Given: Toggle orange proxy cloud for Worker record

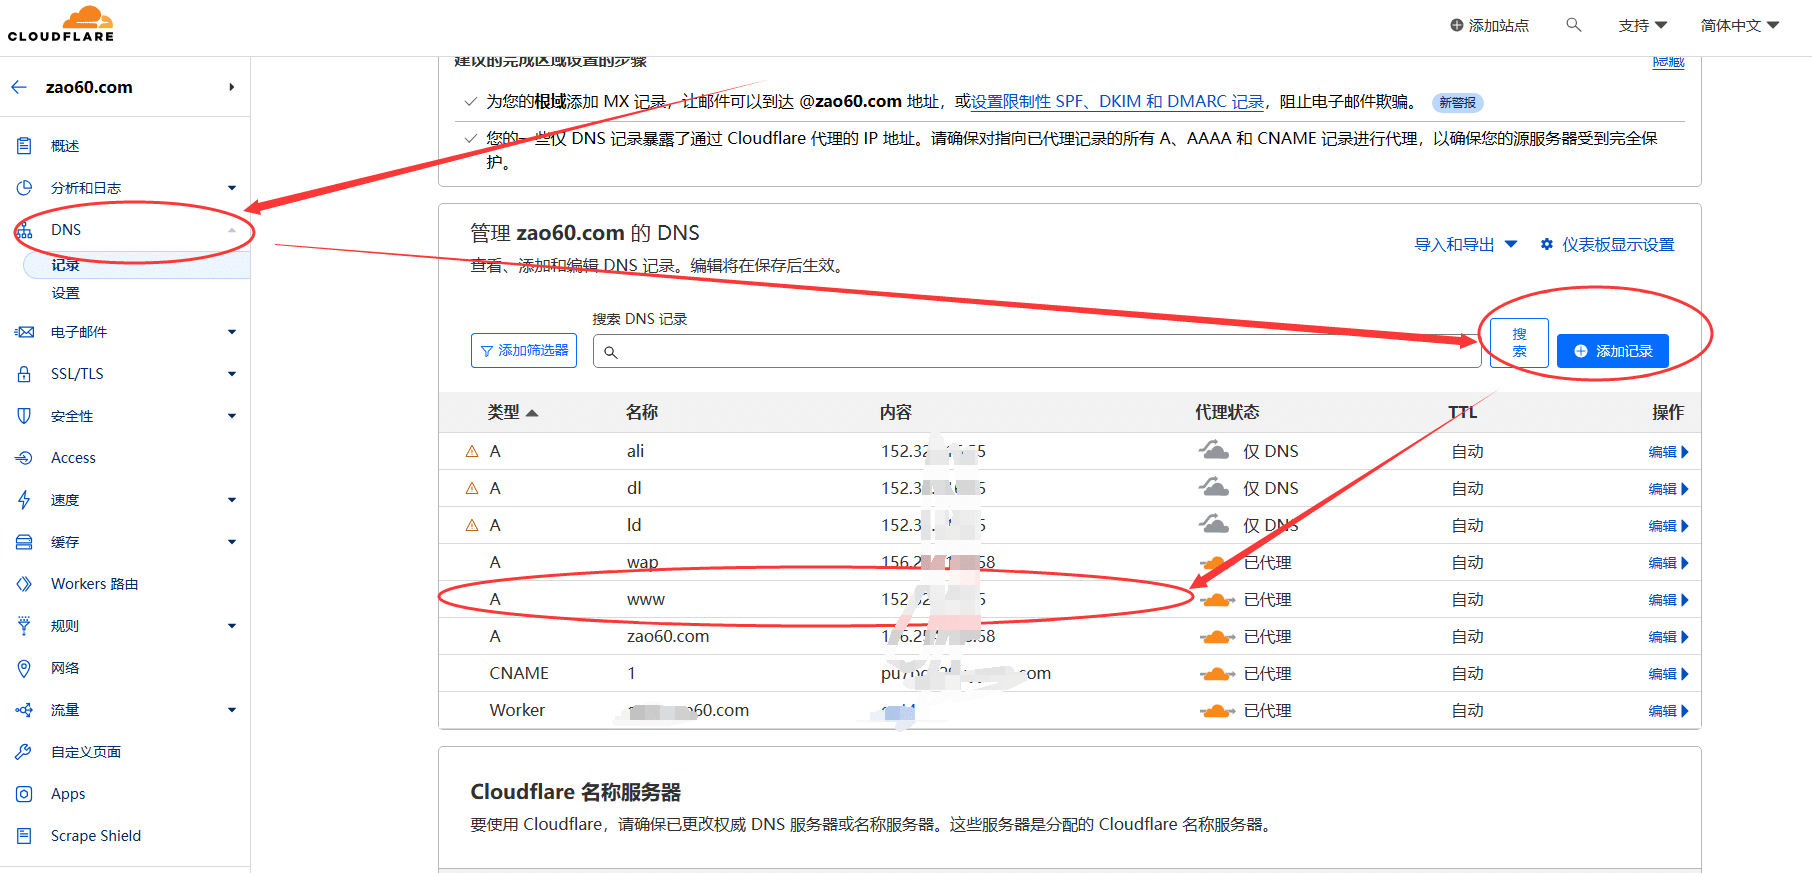Looking at the screenshot, I should click(x=1217, y=711).
